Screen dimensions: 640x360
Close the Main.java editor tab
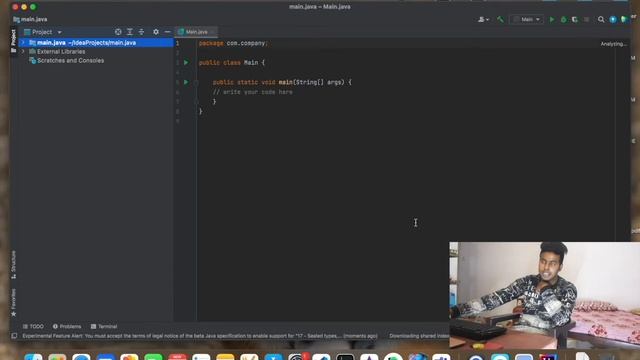(x=213, y=32)
